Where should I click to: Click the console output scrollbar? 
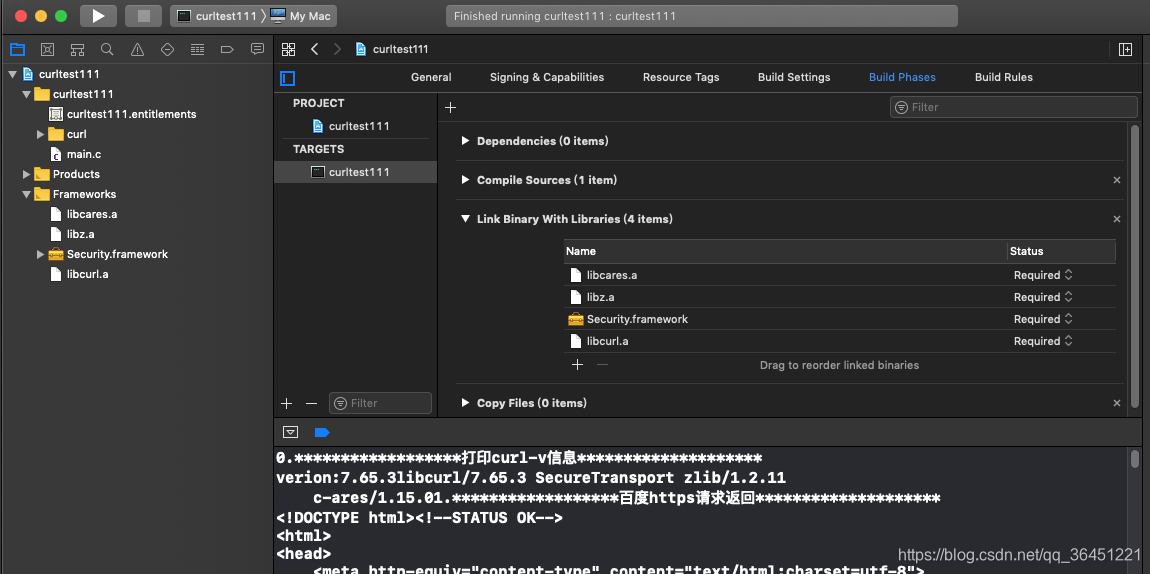[1135, 459]
